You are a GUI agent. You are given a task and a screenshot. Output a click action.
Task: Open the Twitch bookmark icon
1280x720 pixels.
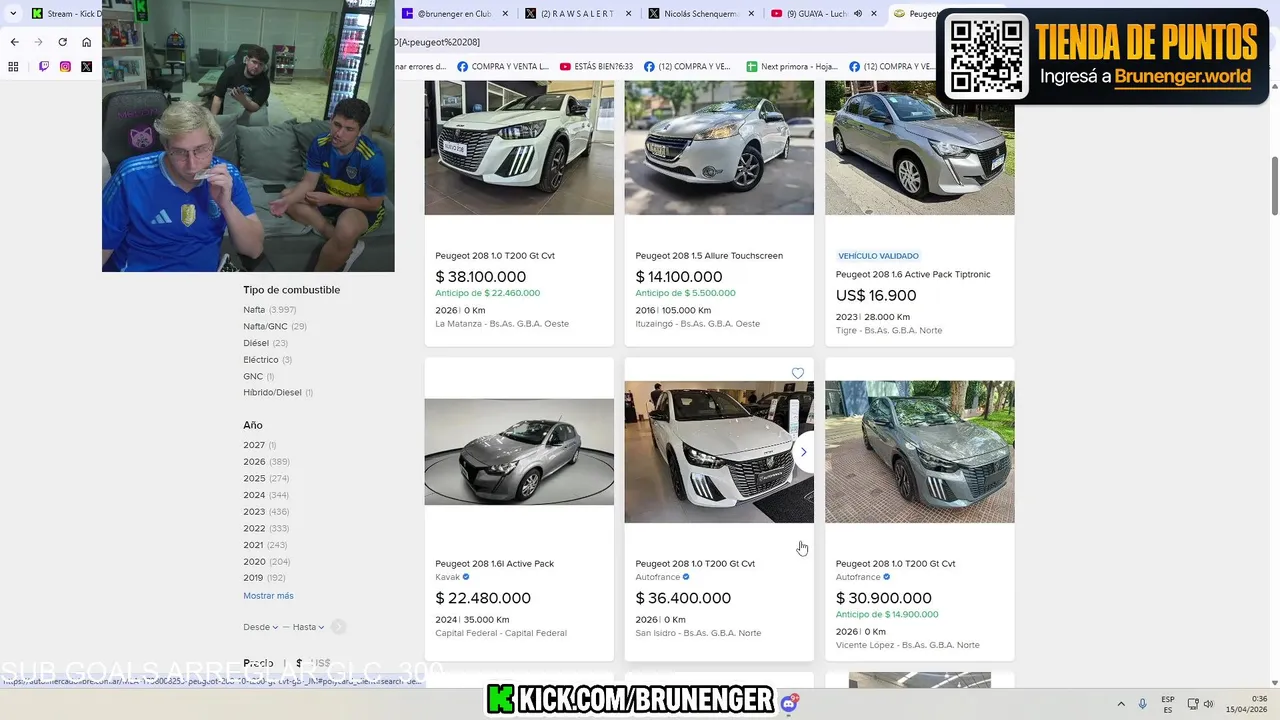coord(44,67)
